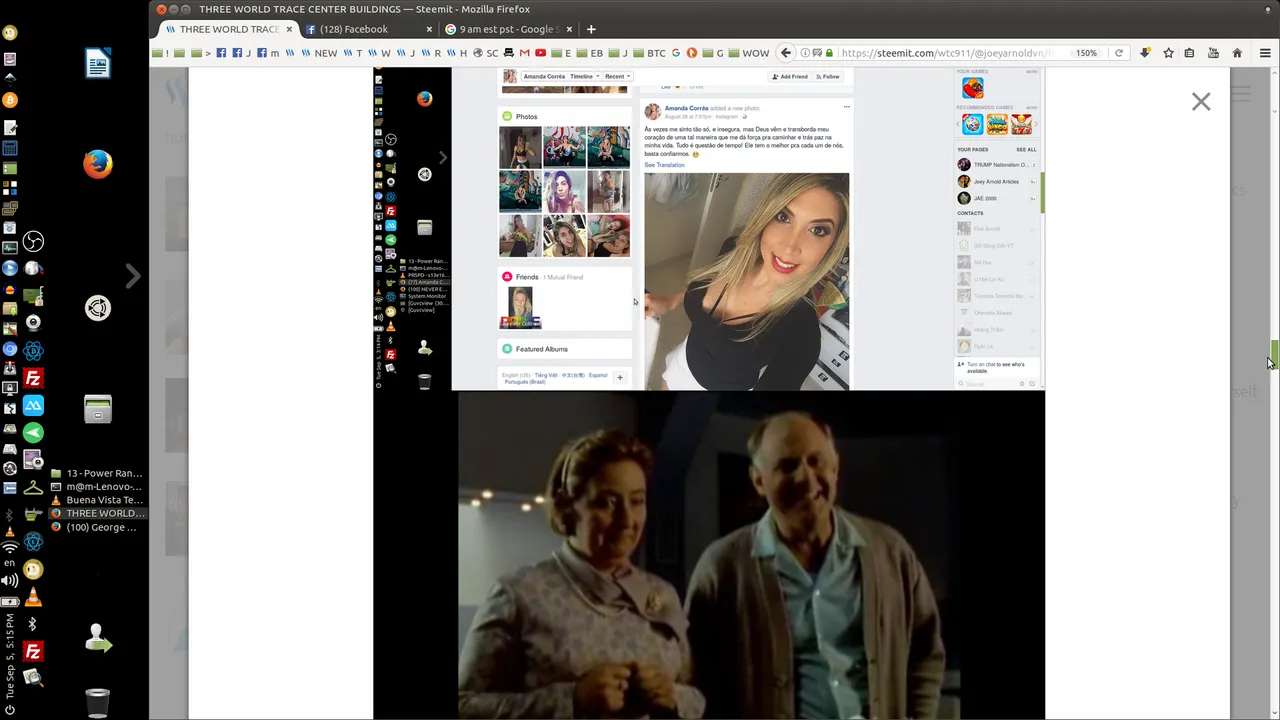Open the 'en' keyboard layout indicator
Viewport: 1280px width, 720px height.
[10, 563]
